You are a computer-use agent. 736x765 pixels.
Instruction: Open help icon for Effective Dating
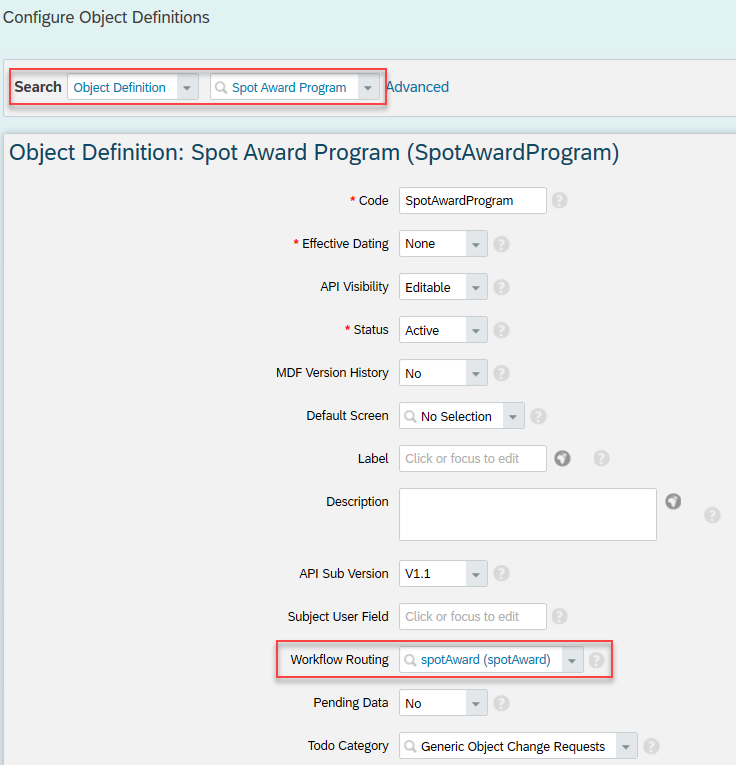501,243
